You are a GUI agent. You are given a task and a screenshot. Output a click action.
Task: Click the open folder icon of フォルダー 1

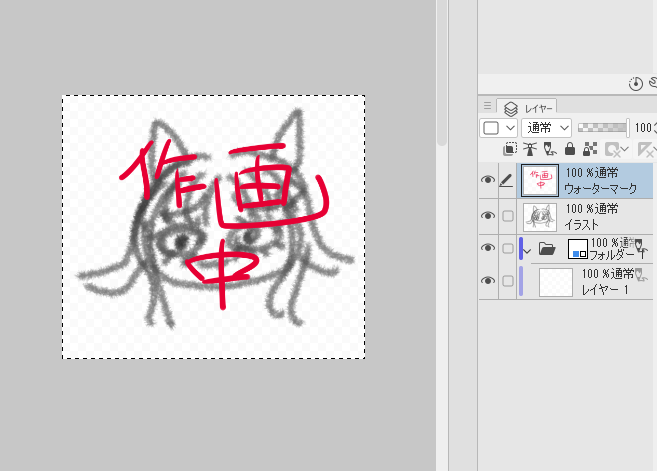[x=547, y=248]
